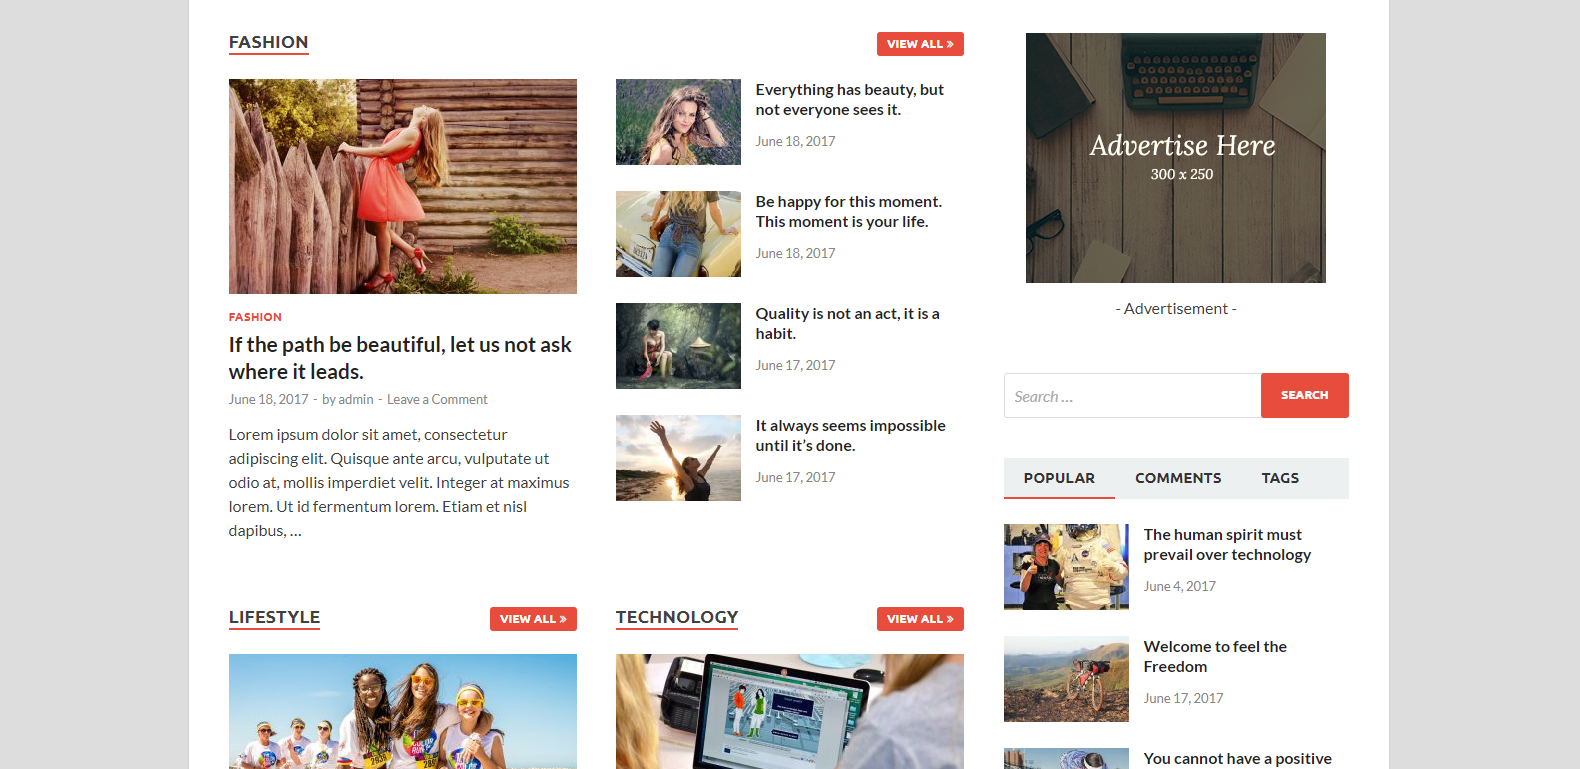1580x769 pixels.
Task: Open the 'admin' author link
Action: pos(355,400)
